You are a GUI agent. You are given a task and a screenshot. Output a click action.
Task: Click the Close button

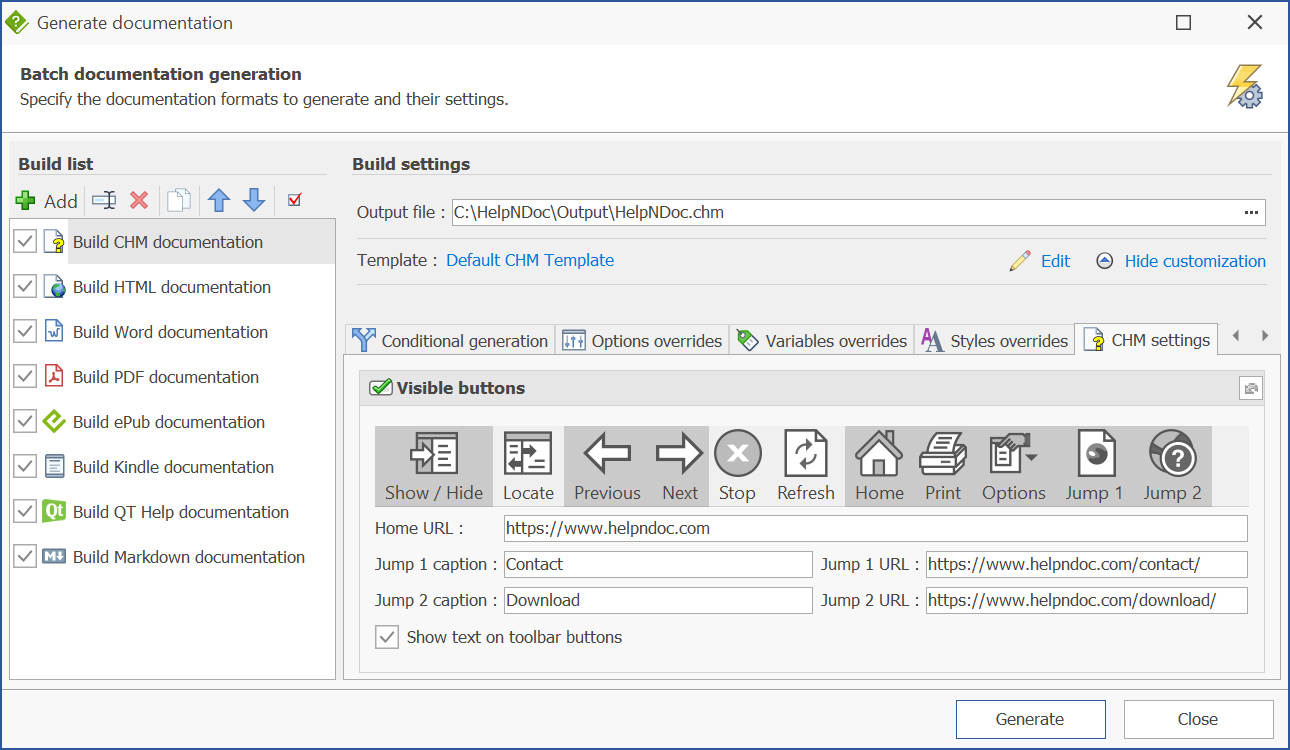1198,719
